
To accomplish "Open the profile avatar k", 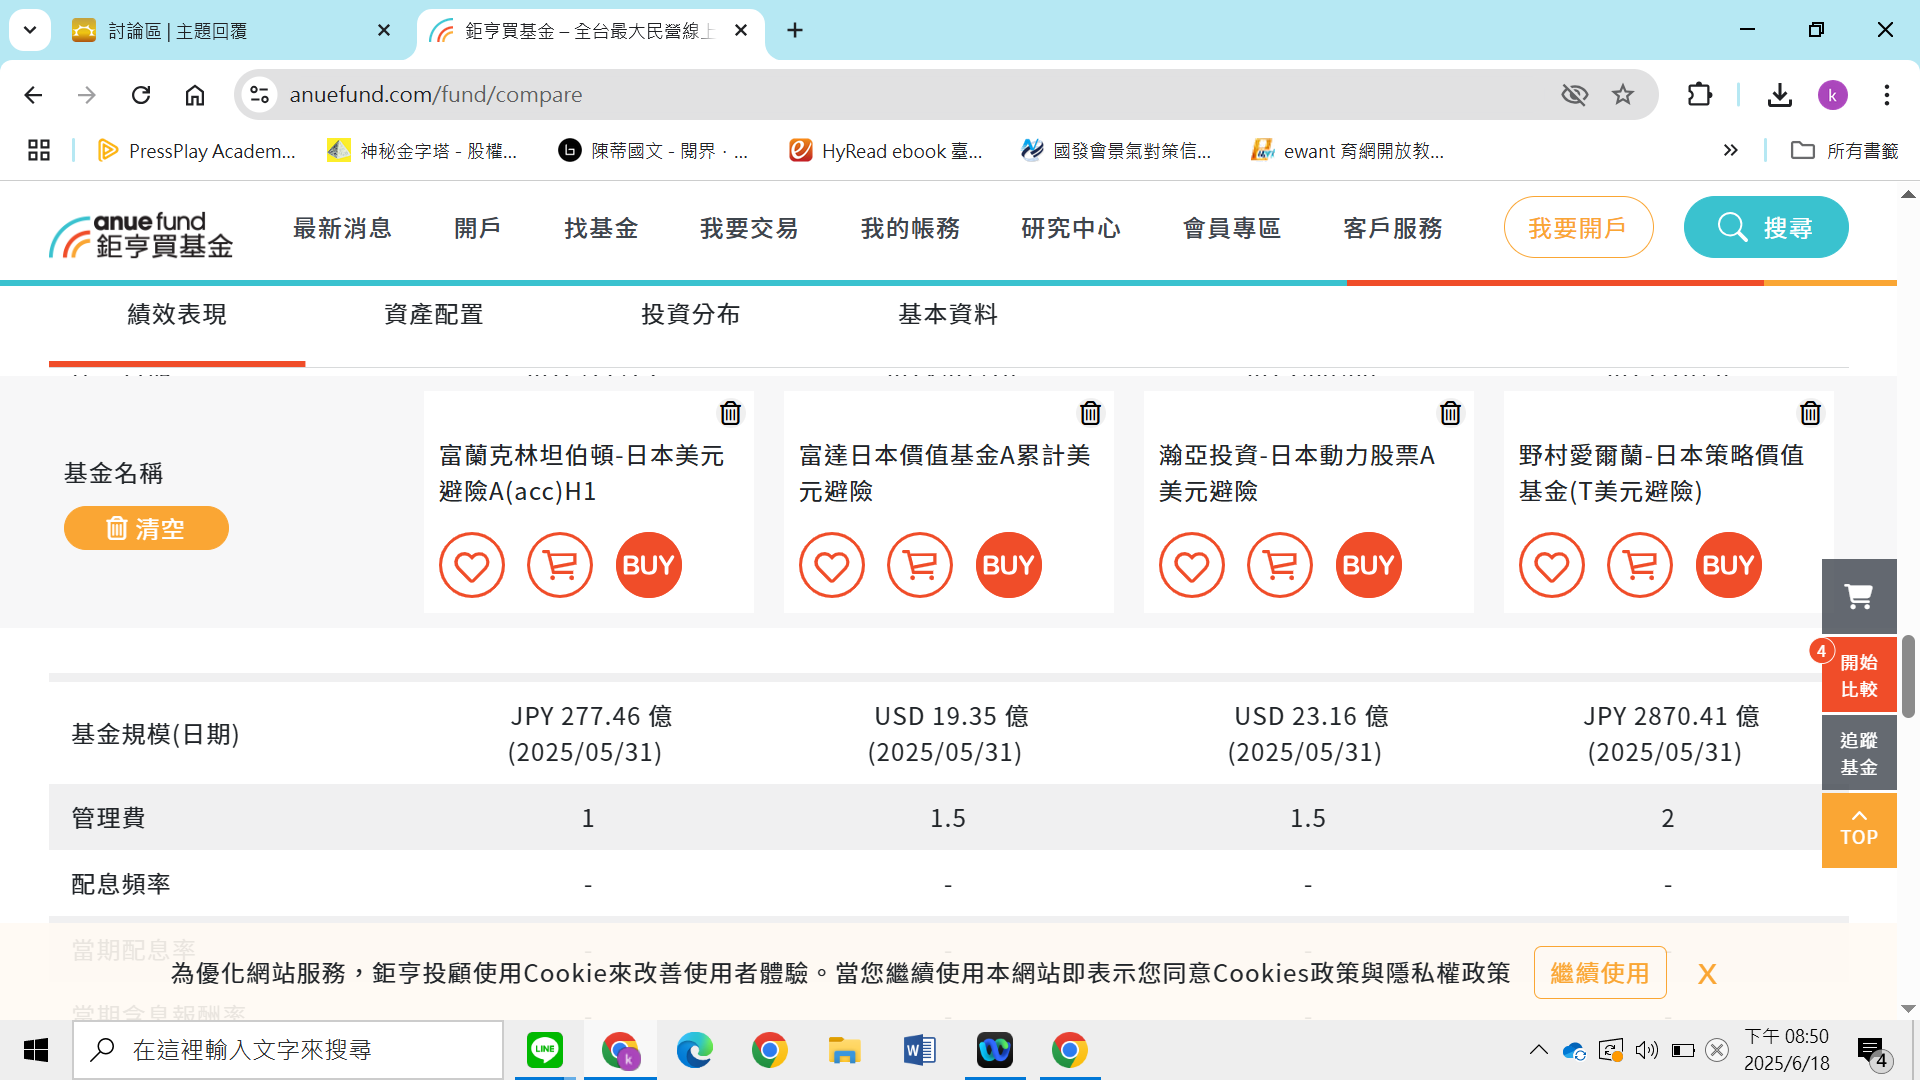I will point(1833,95).
